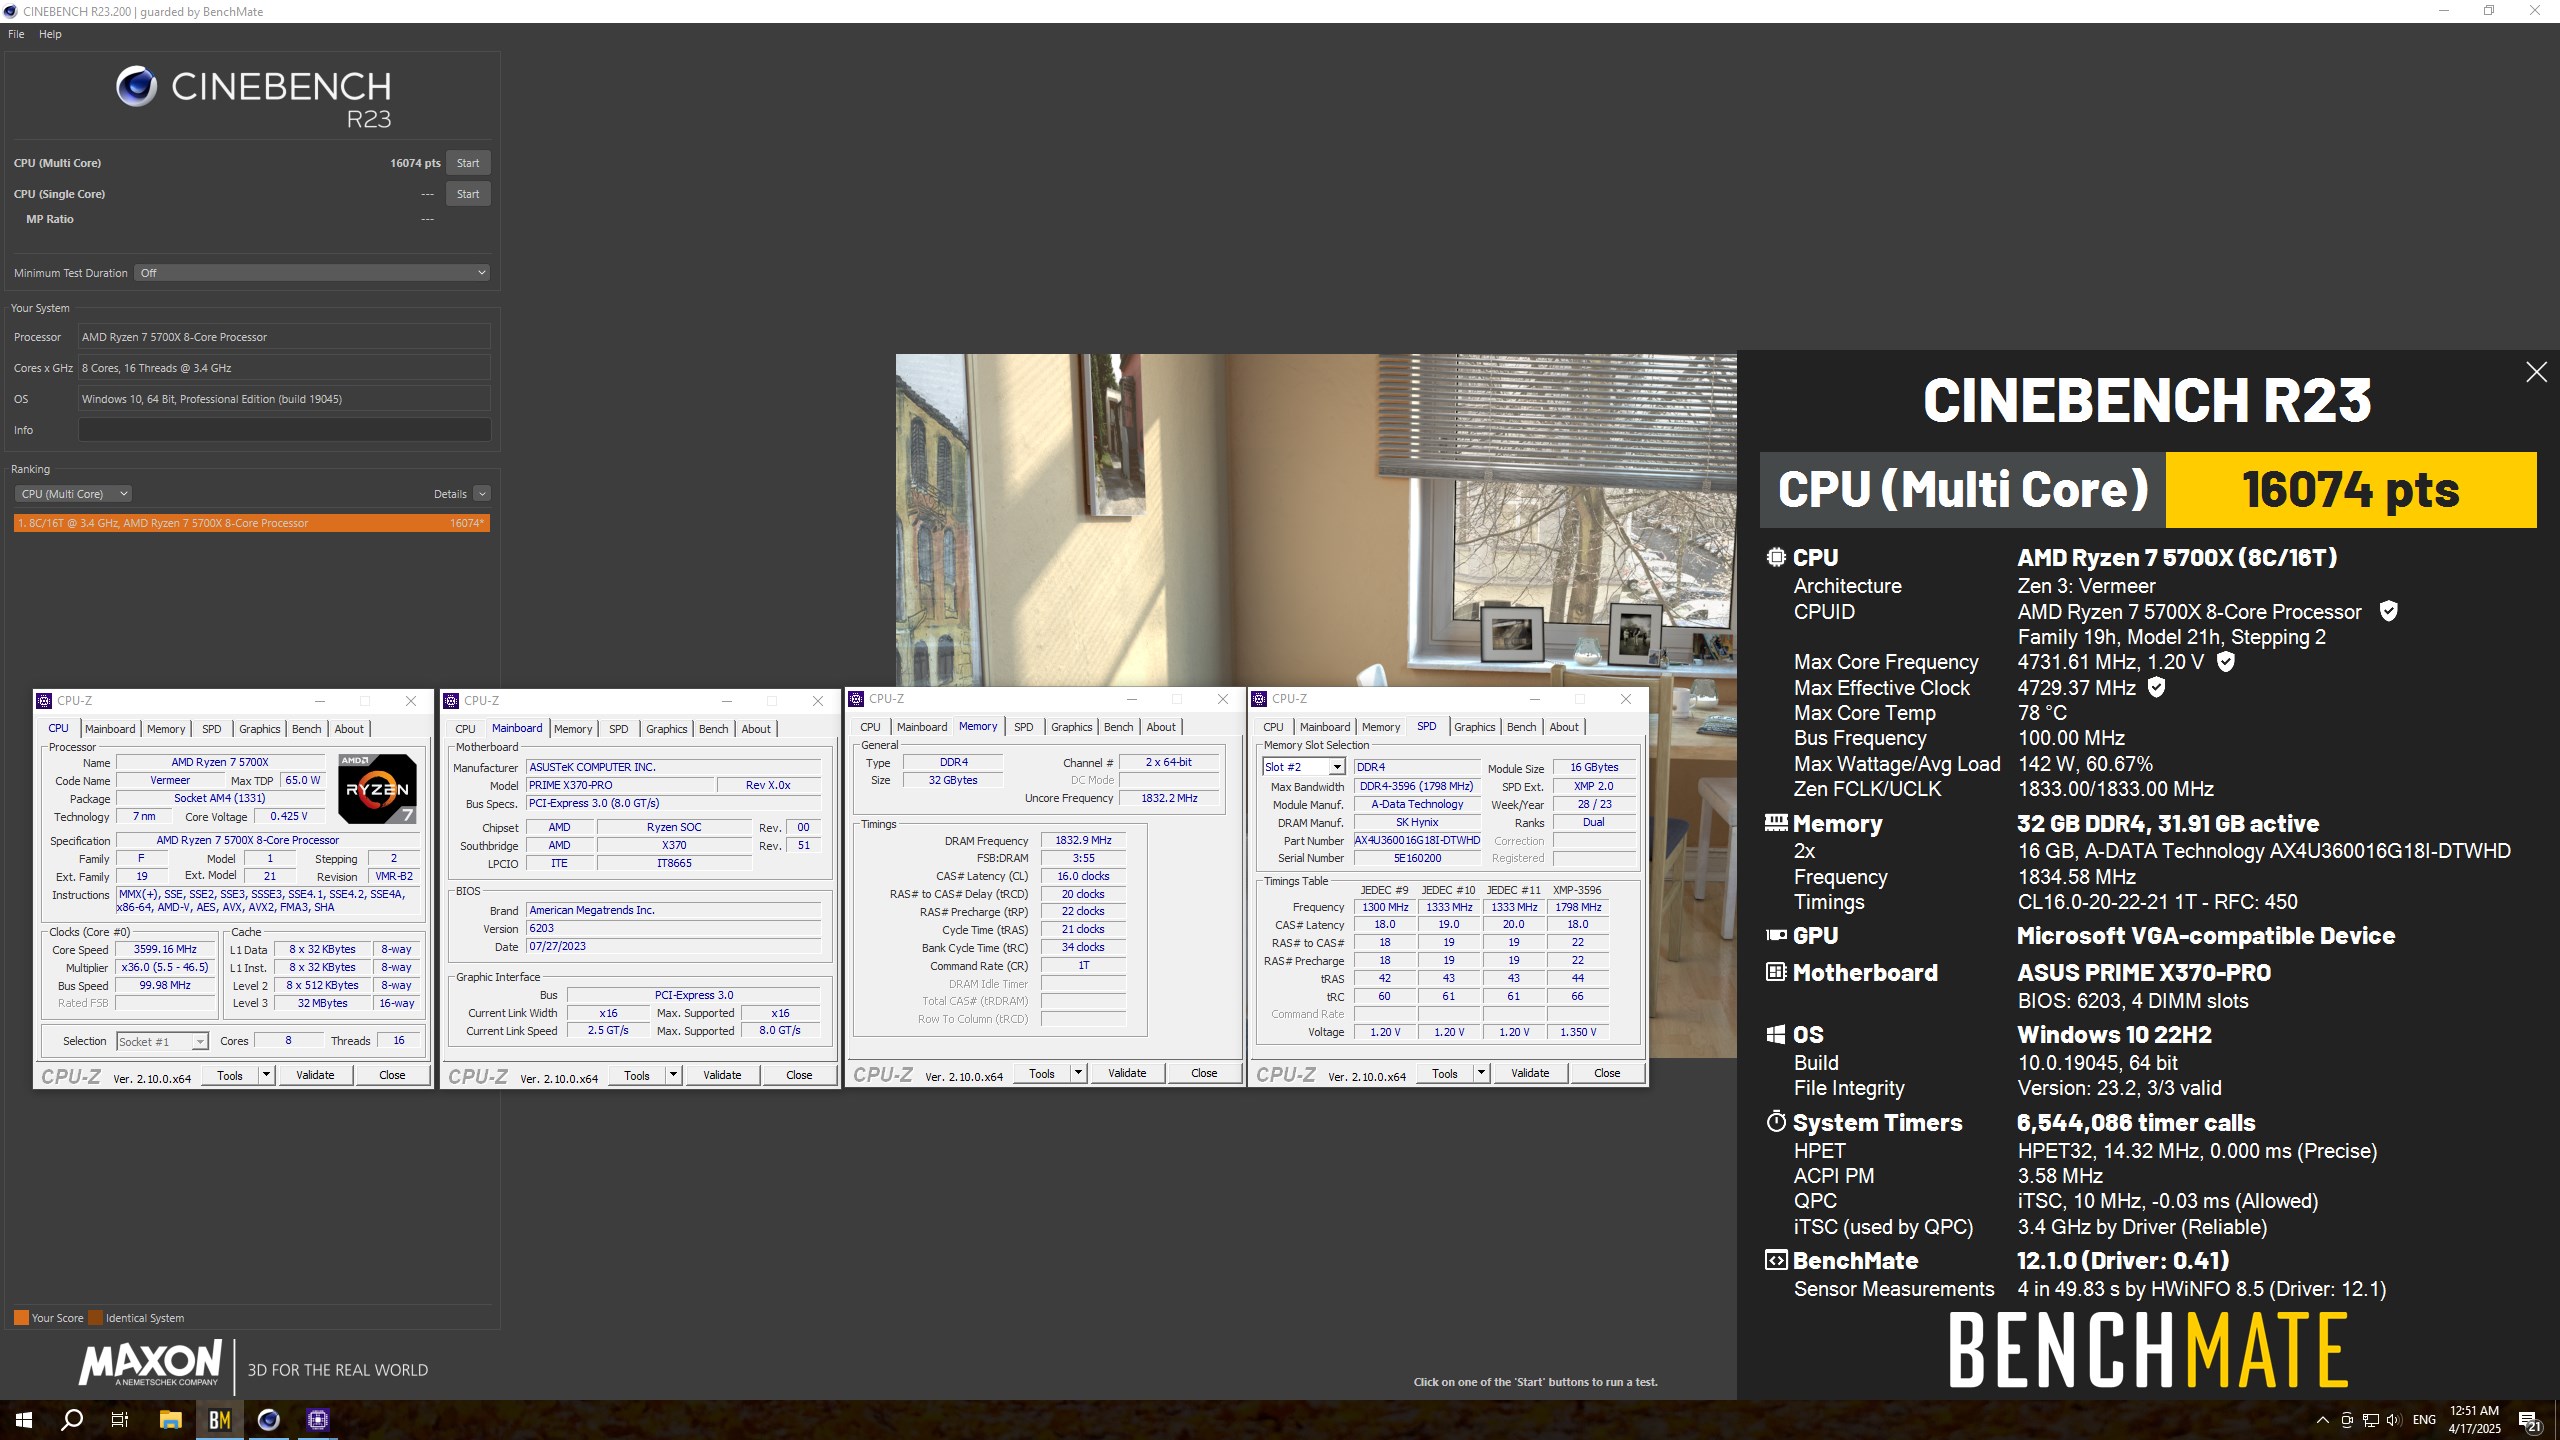Open the volume control in tray
The image size is (2560, 1440).
[x=2393, y=1420]
